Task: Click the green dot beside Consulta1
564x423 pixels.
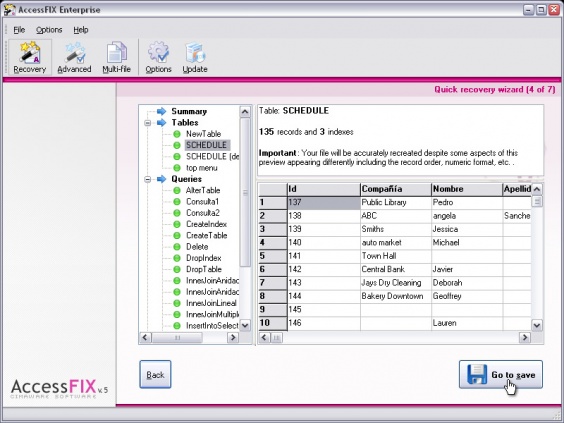Action: pyautogui.click(x=177, y=202)
